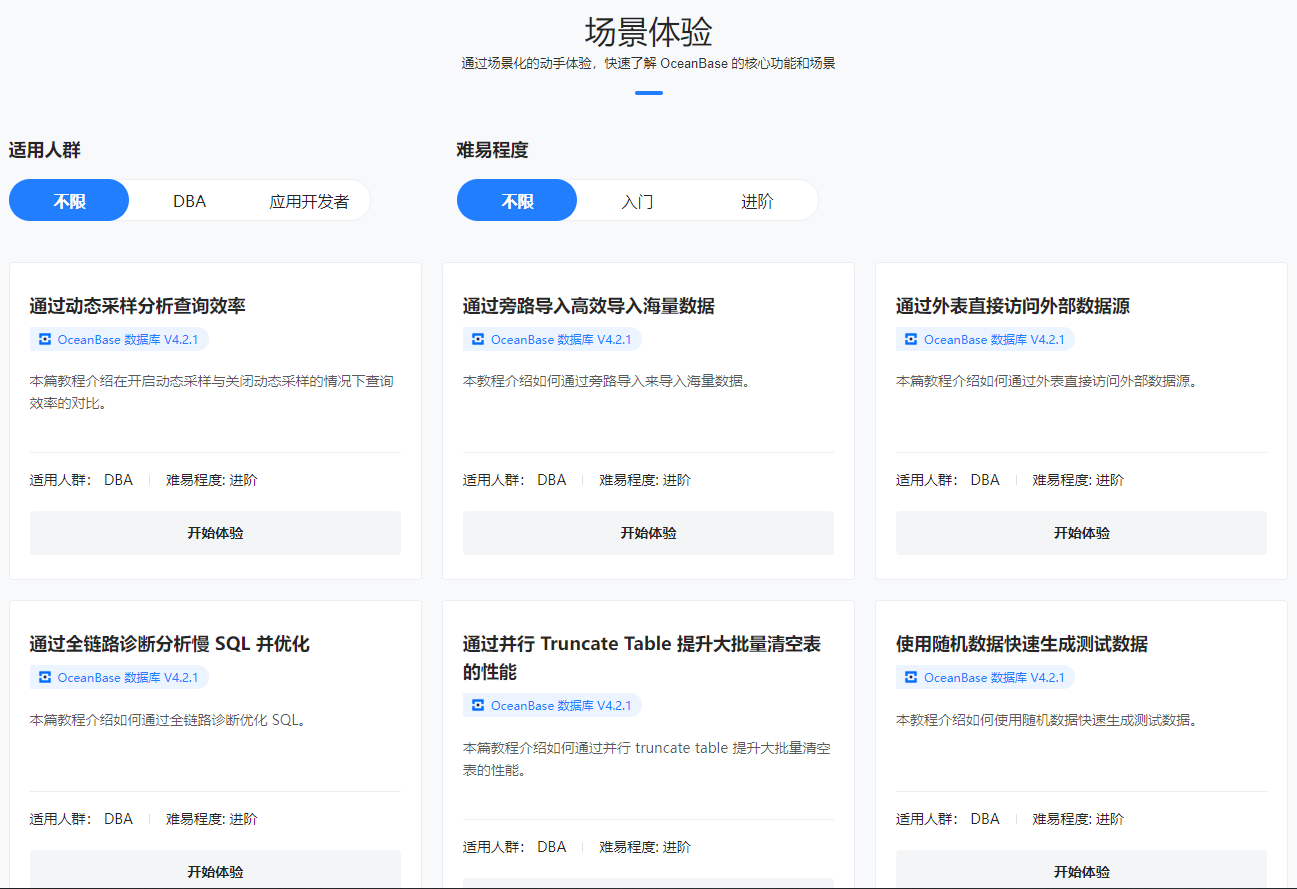Choose the 进阶 difficulty filter pill
1297x889 pixels.
click(757, 201)
